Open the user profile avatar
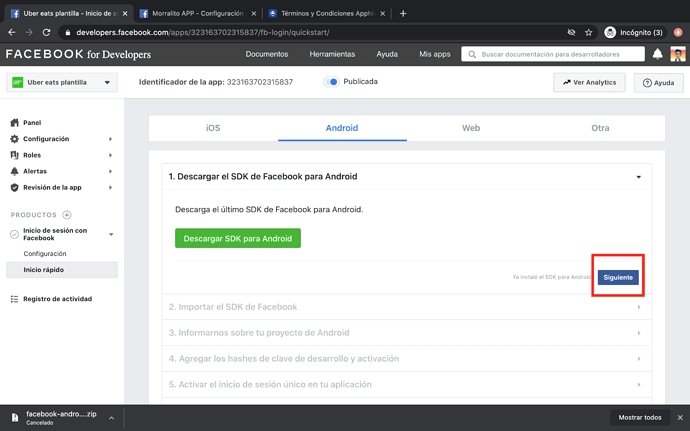Screen dimensions: 690x431 tap(678, 54)
